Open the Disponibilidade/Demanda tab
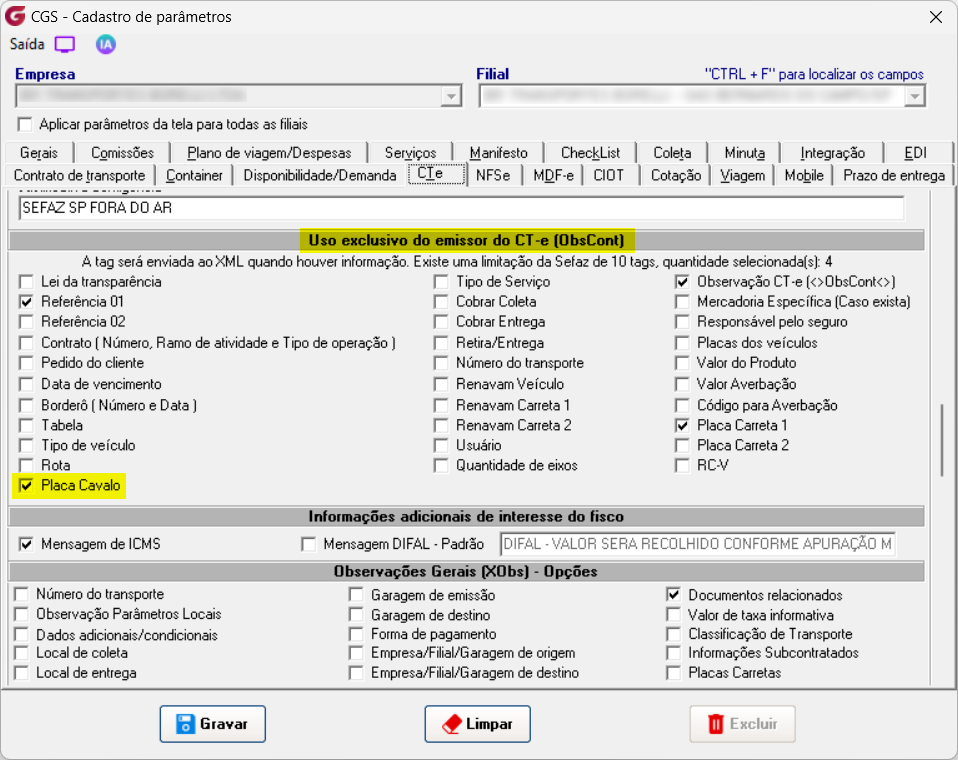 coord(320,175)
